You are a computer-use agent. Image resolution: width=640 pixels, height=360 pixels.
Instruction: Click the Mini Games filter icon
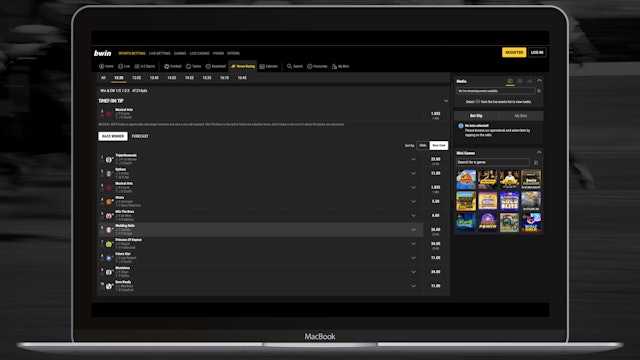[x=536, y=162]
